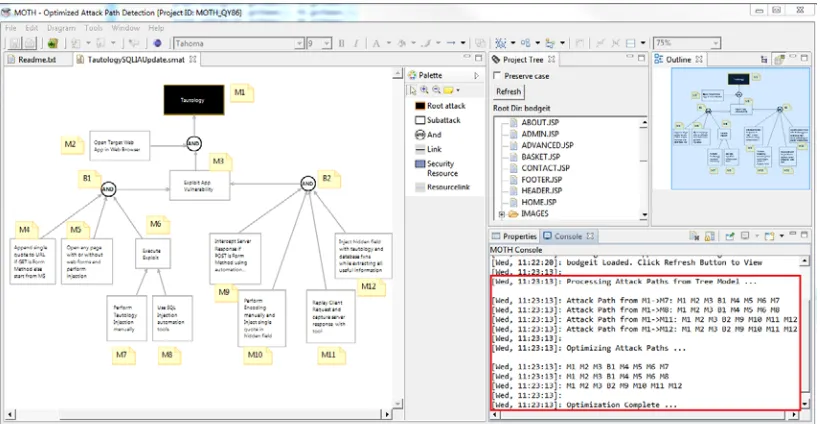Choose the And node palette tool
This screenshot has width=820, height=424.
click(428, 135)
